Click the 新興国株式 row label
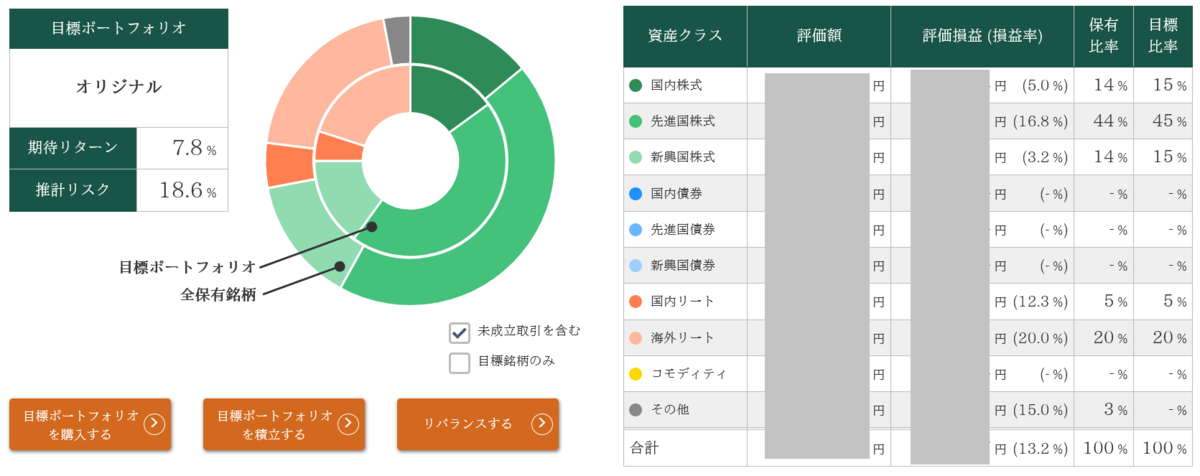Screen dimensions: 1200x476 [682, 157]
